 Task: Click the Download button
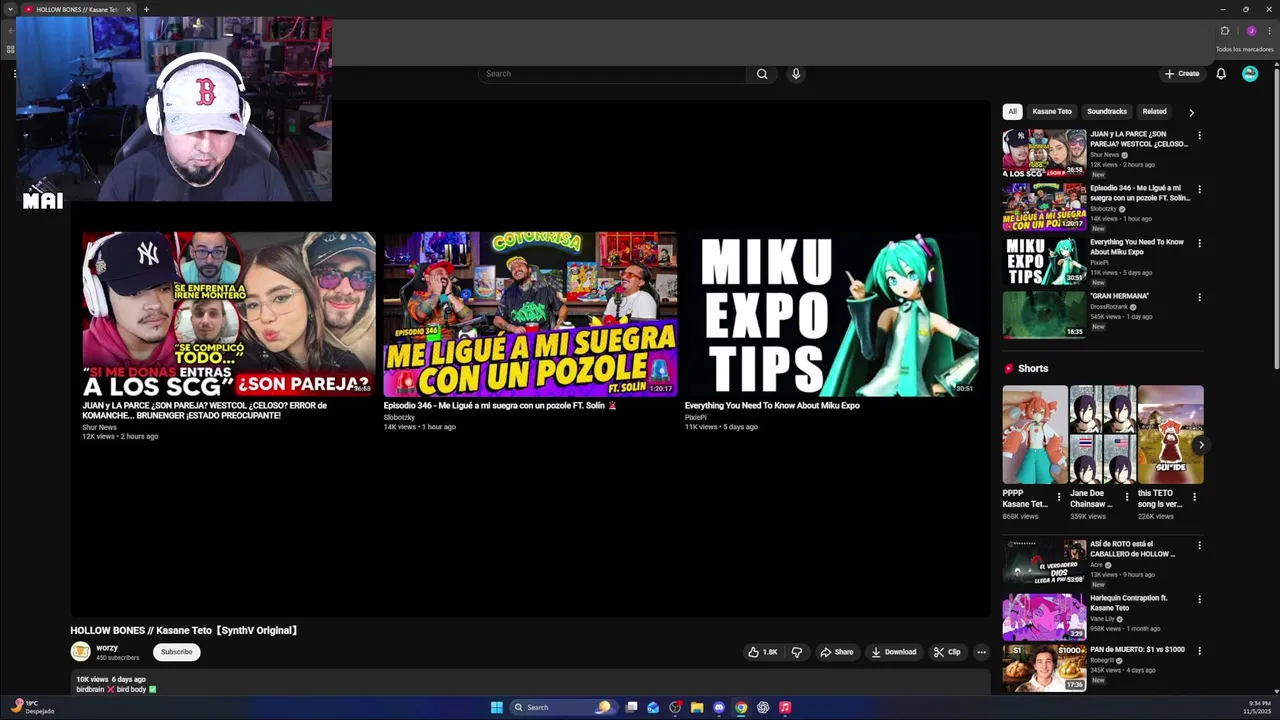(894, 652)
